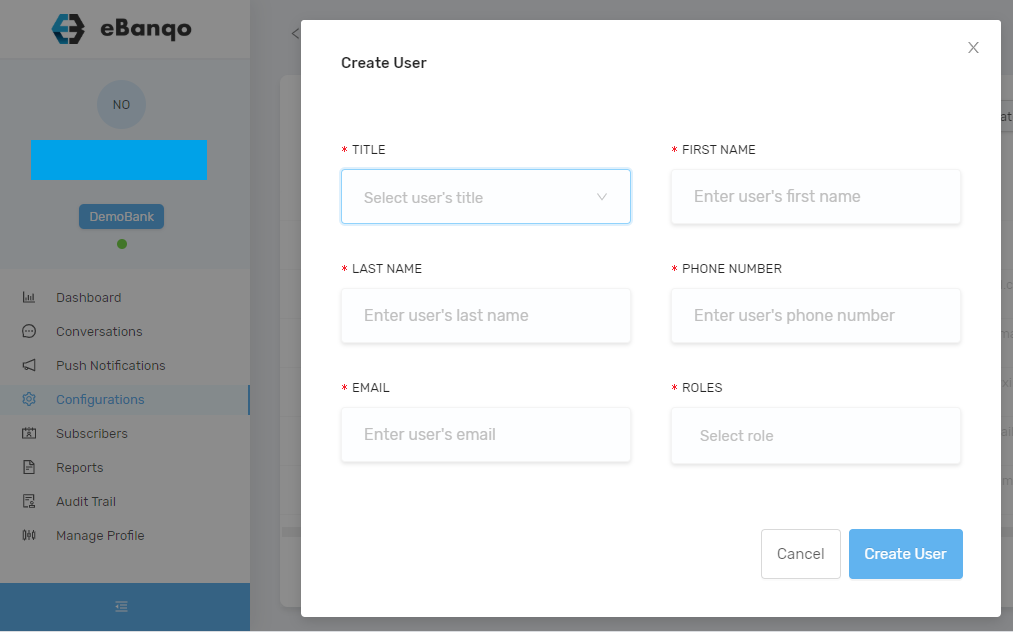Focus the last name input field
This screenshot has height=636, width=1013.
pos(486,315)
